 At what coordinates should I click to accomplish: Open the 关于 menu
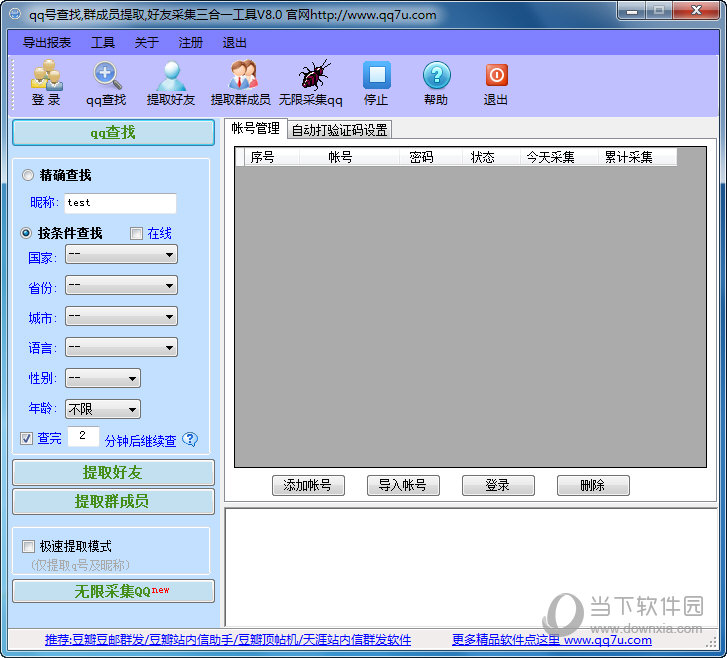pos(147,43)
